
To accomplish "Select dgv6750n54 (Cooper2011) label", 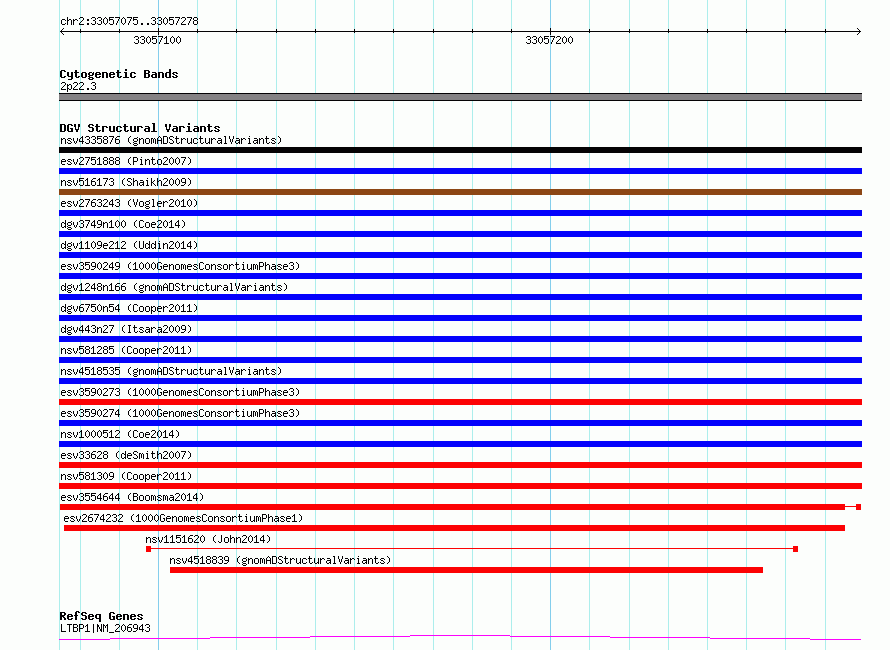I will point(129,308).
